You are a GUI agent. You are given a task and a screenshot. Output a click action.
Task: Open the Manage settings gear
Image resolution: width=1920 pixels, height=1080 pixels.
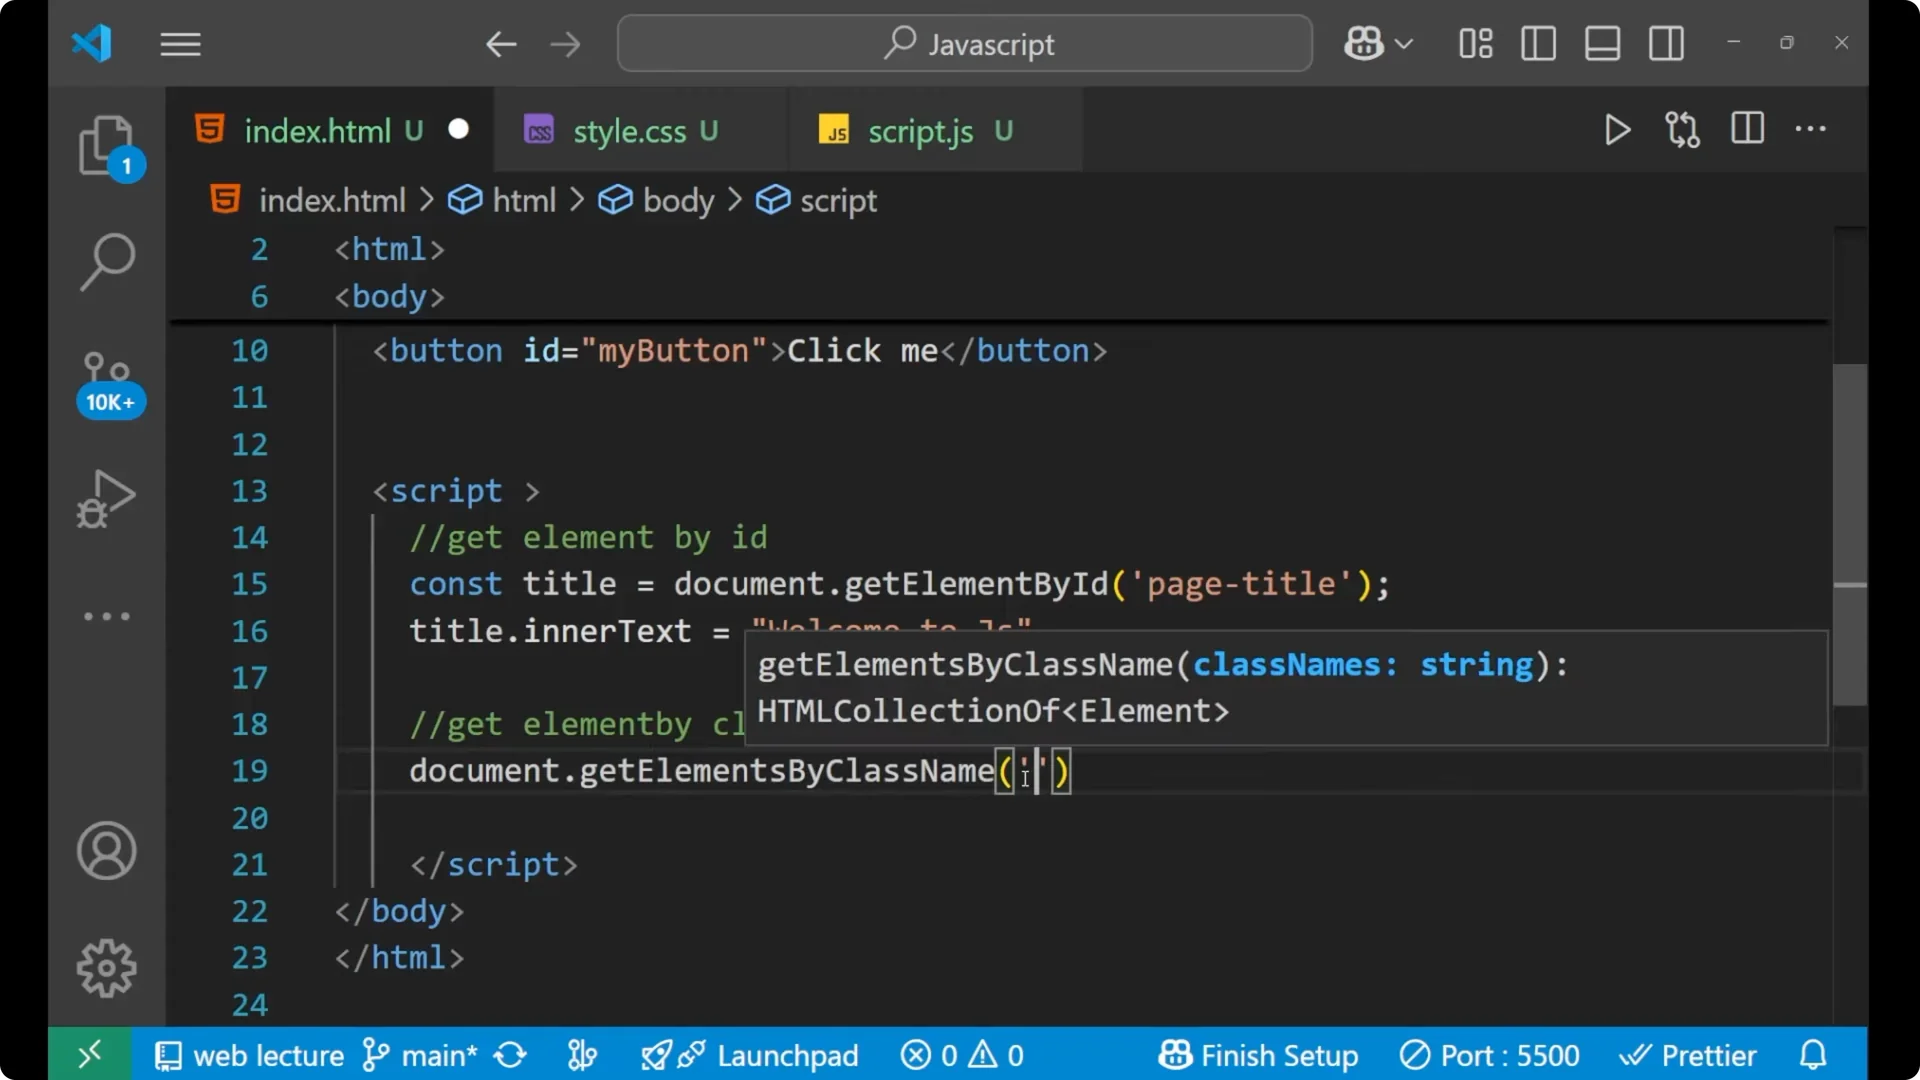click(x=106, y=967)
